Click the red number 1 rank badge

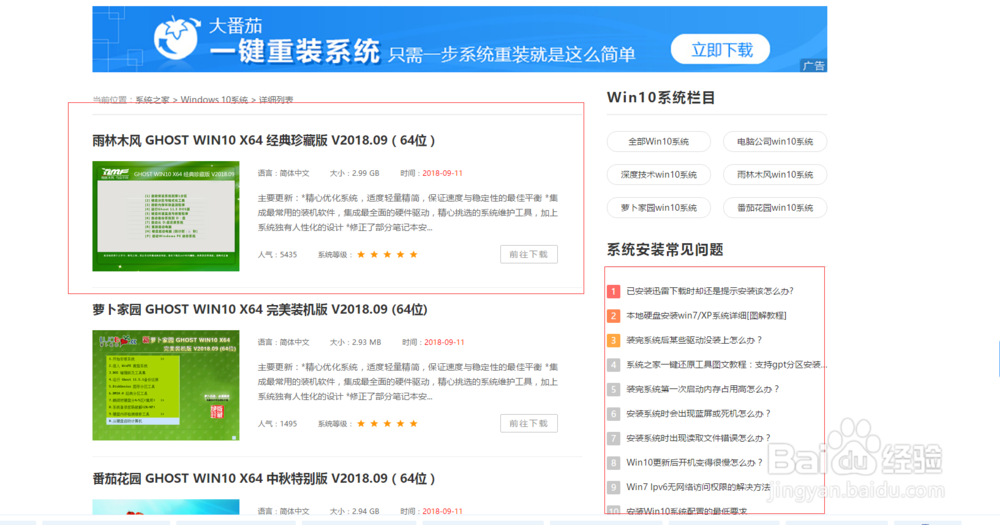click(x=614, y=292)
